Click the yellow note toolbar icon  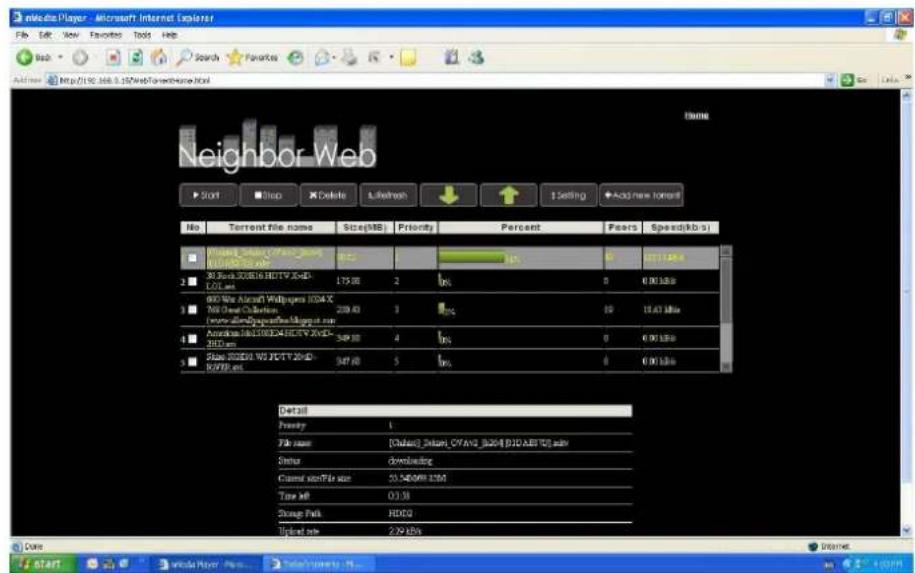[x=408, y=57]
